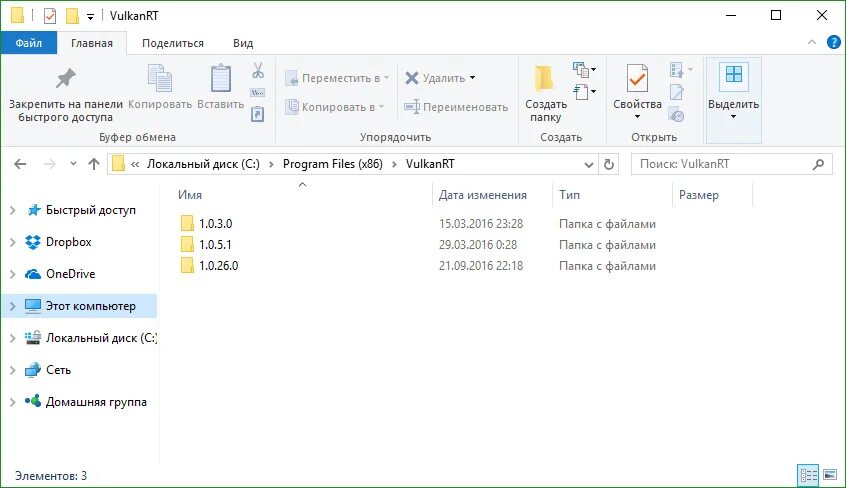Switch to large thumbnails view icon
Image resolution: width=846 pixels, height=488 pixels.
[830, 476]
